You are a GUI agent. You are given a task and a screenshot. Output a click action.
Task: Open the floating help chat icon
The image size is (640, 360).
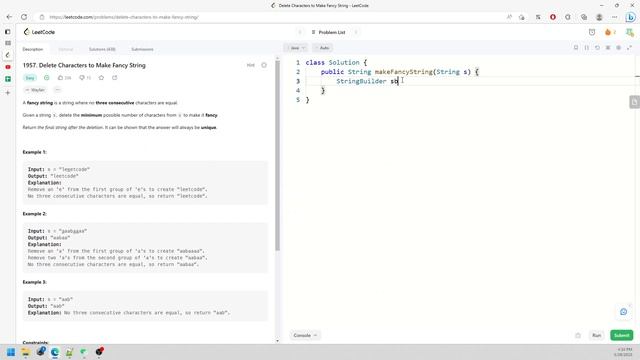click(623, 312)
